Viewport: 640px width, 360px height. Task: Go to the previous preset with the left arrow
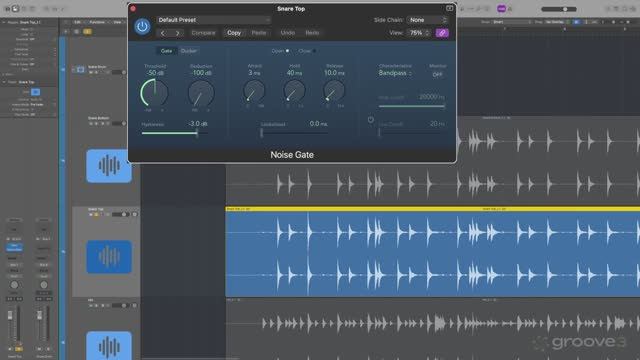pos(163,33)
